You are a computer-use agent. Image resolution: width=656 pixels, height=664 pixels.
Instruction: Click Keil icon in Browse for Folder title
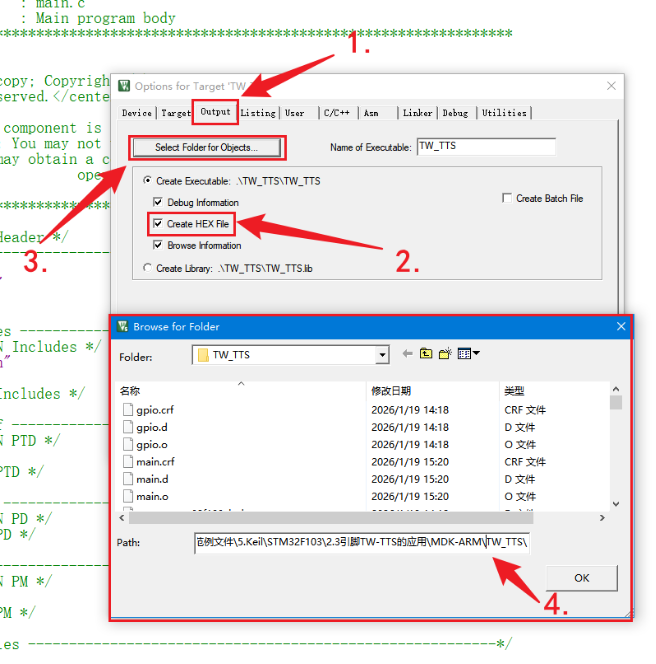[122, 326]
